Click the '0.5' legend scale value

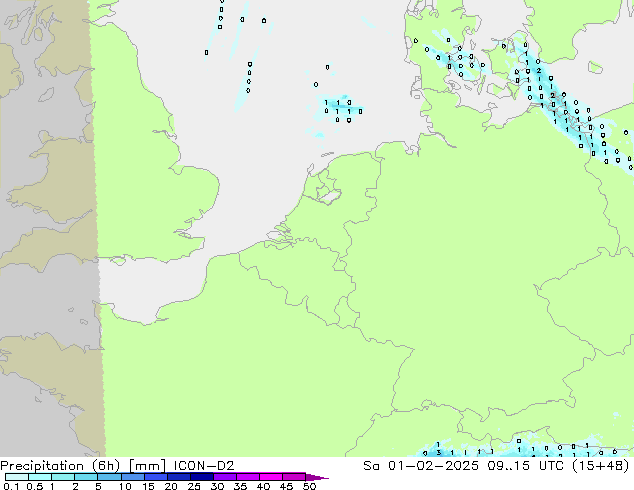point(35,486)
